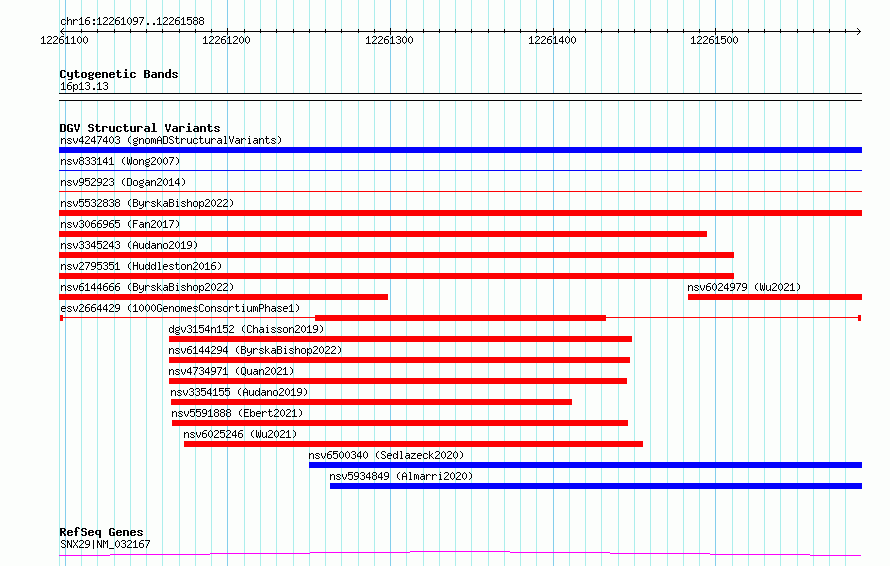This screenshot has height=566, width=890.
Task: Select the RefSeq Genes track title
Action: pos(101,532)
